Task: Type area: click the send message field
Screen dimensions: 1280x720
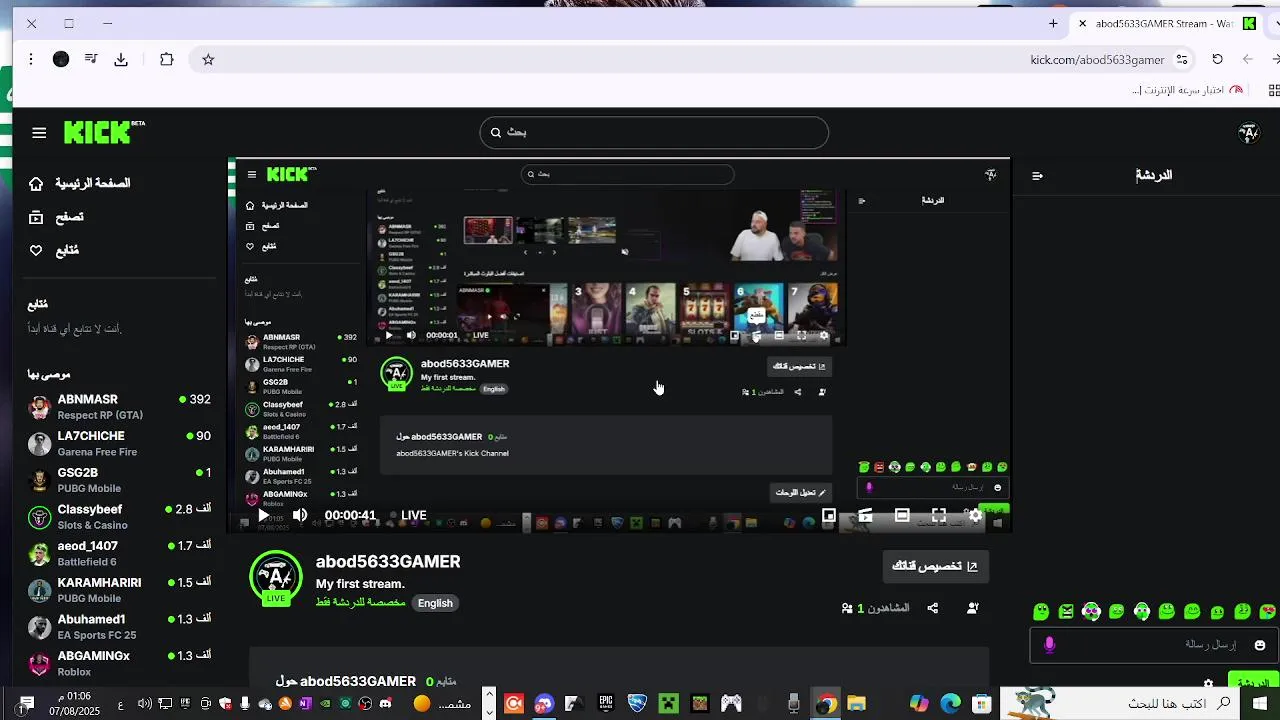Action: (x=1154, y=645)
